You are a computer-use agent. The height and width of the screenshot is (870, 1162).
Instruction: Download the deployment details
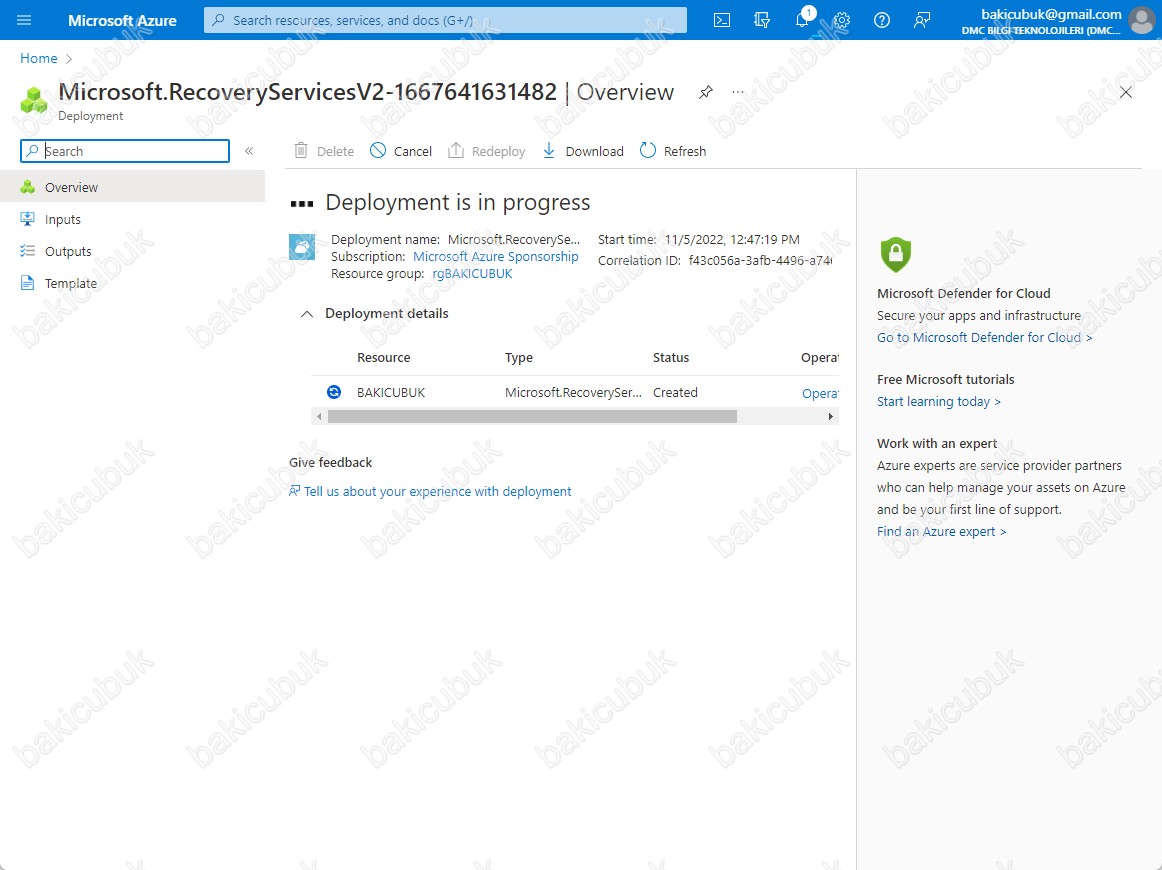point(583,151)
